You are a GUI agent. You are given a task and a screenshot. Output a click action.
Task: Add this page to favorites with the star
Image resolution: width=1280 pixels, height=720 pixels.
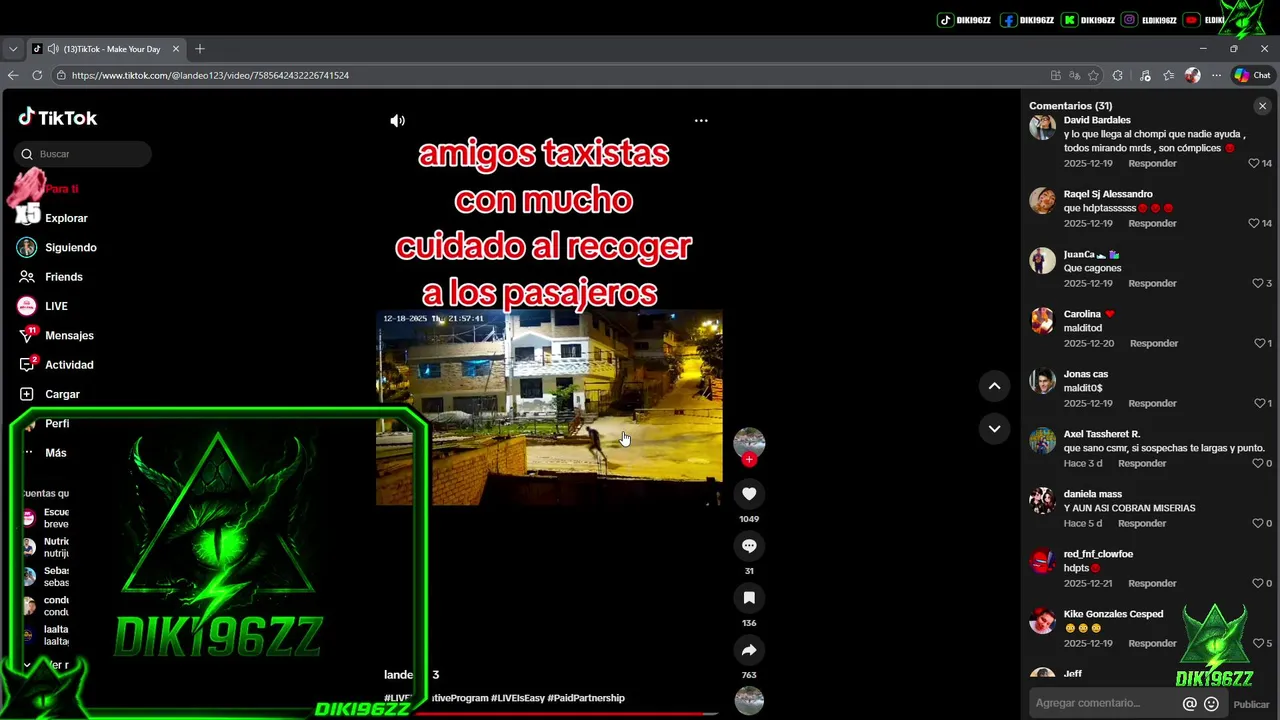point(1093,75)
